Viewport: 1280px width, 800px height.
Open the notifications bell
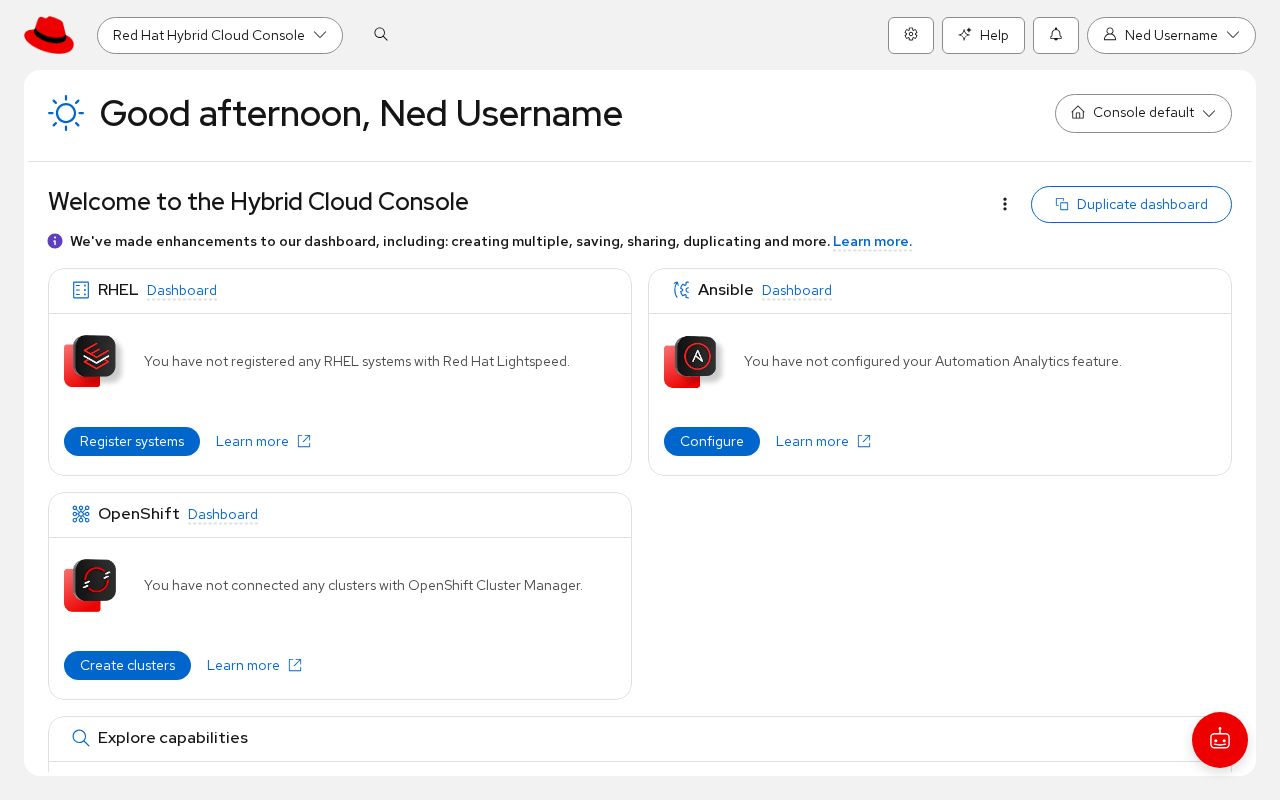[x=1056, y=35]
